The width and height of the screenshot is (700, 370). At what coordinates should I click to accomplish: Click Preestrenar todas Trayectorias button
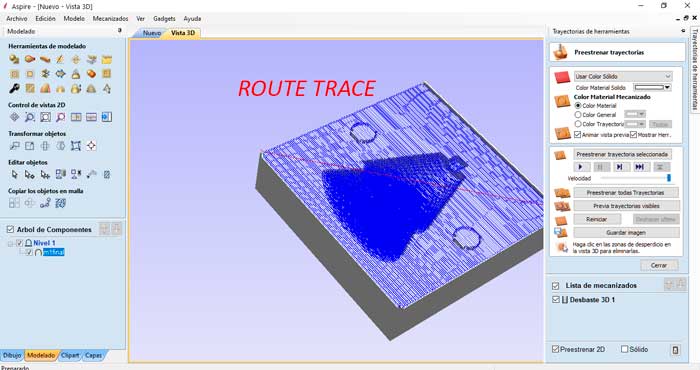point(625,193)
